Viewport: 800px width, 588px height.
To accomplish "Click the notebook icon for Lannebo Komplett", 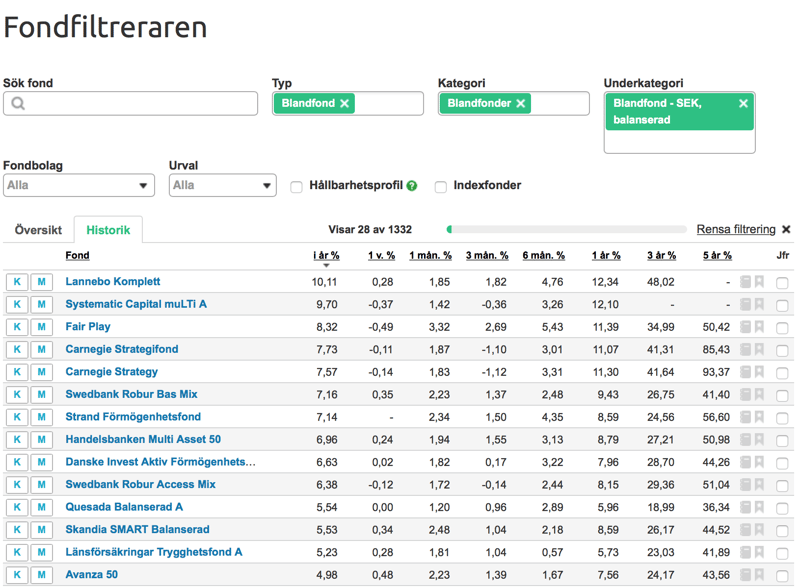I will (745, 282).
